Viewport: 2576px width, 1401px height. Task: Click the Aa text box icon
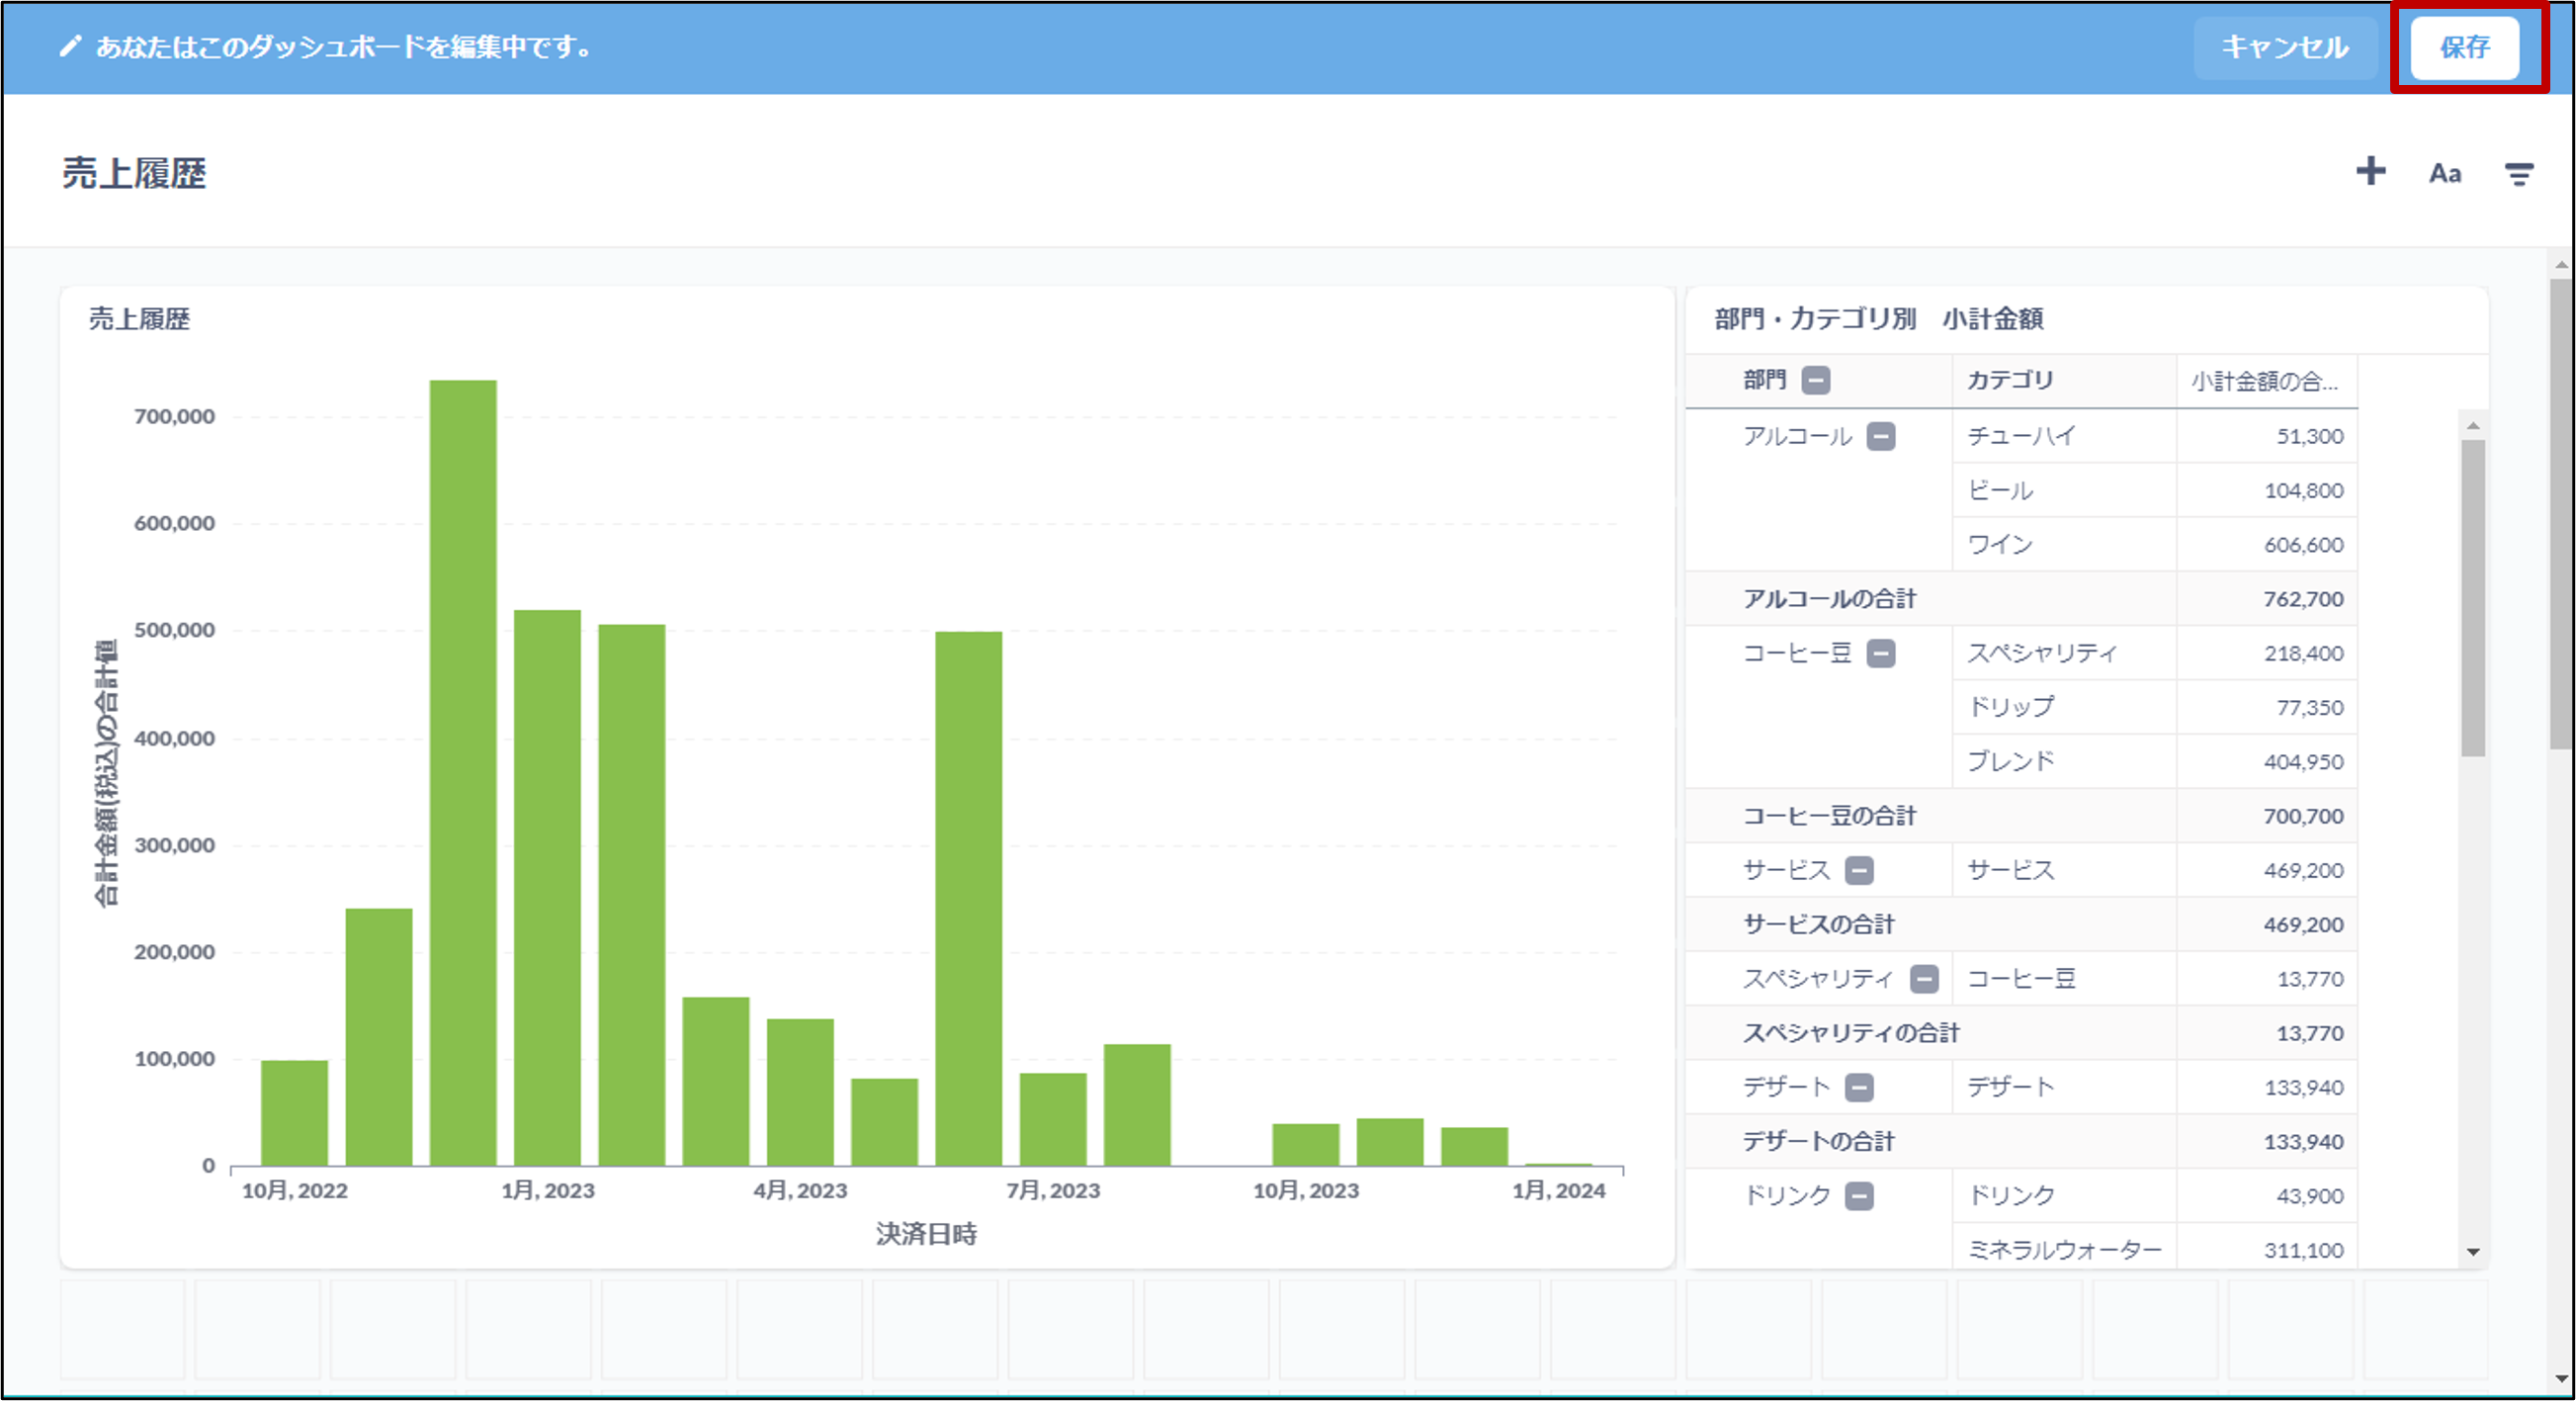[x=2444, y=174]
